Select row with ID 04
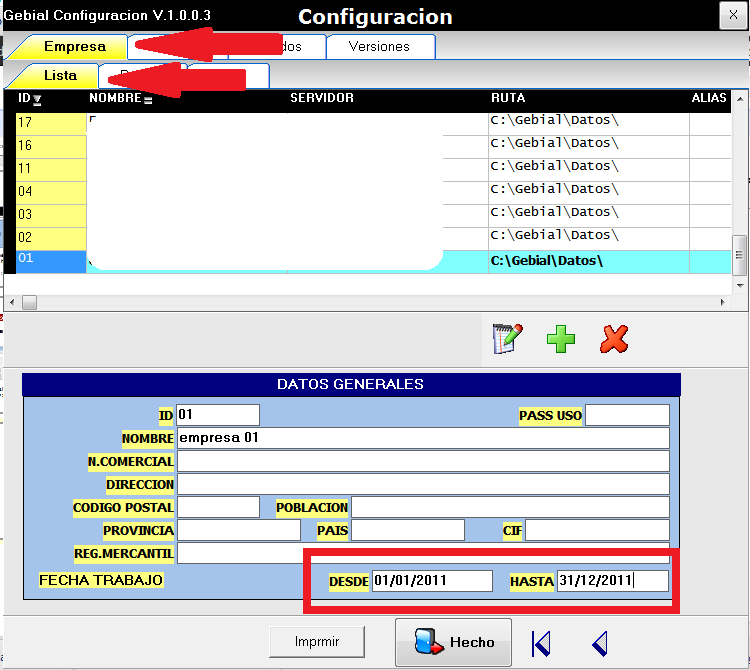The width and height of the screenshot is (750, 670). pos(50,192)
